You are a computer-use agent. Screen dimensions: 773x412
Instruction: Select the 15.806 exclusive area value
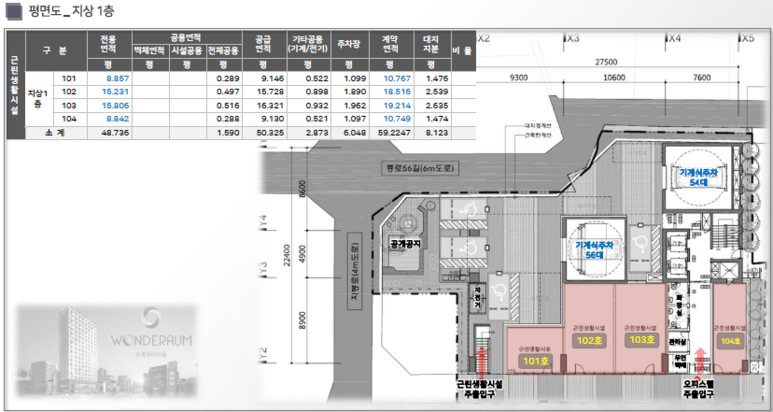[116, 105]
